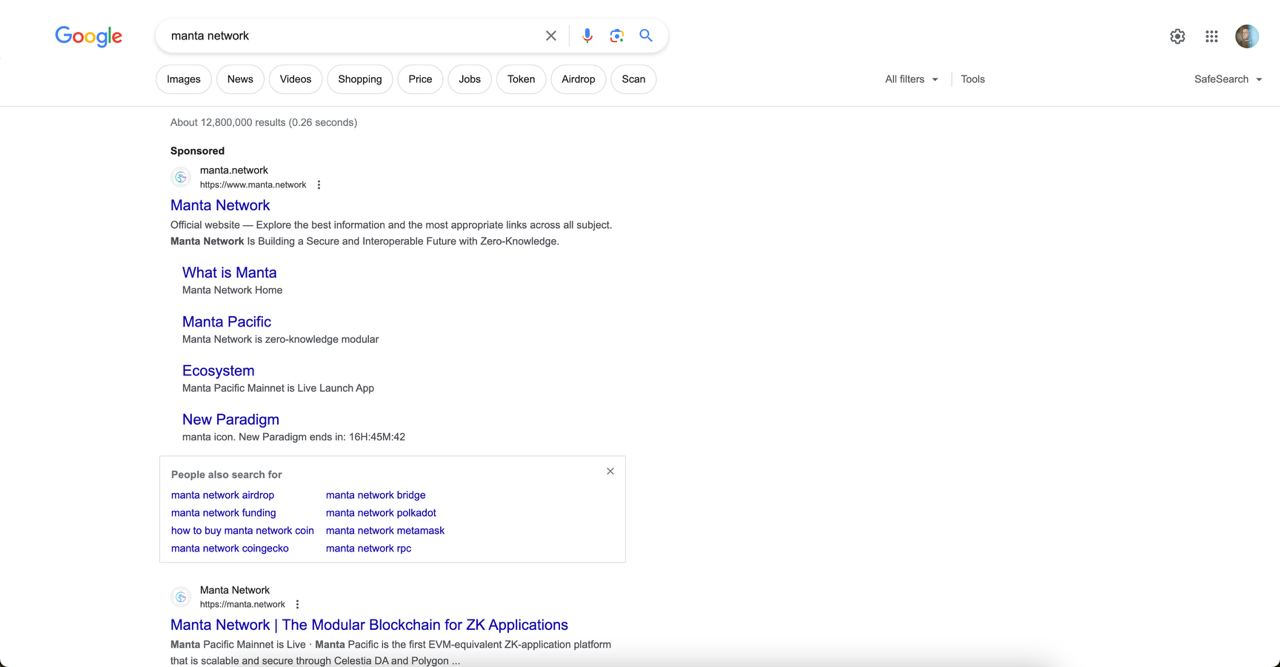Open the Manta Pacific sitelink
Screen dimensions: 1280x667
pos(227,321)
